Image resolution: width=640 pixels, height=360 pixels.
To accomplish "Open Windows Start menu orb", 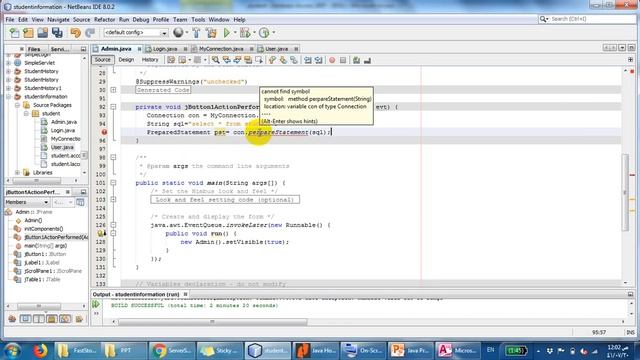I will (x=12, y=351).
